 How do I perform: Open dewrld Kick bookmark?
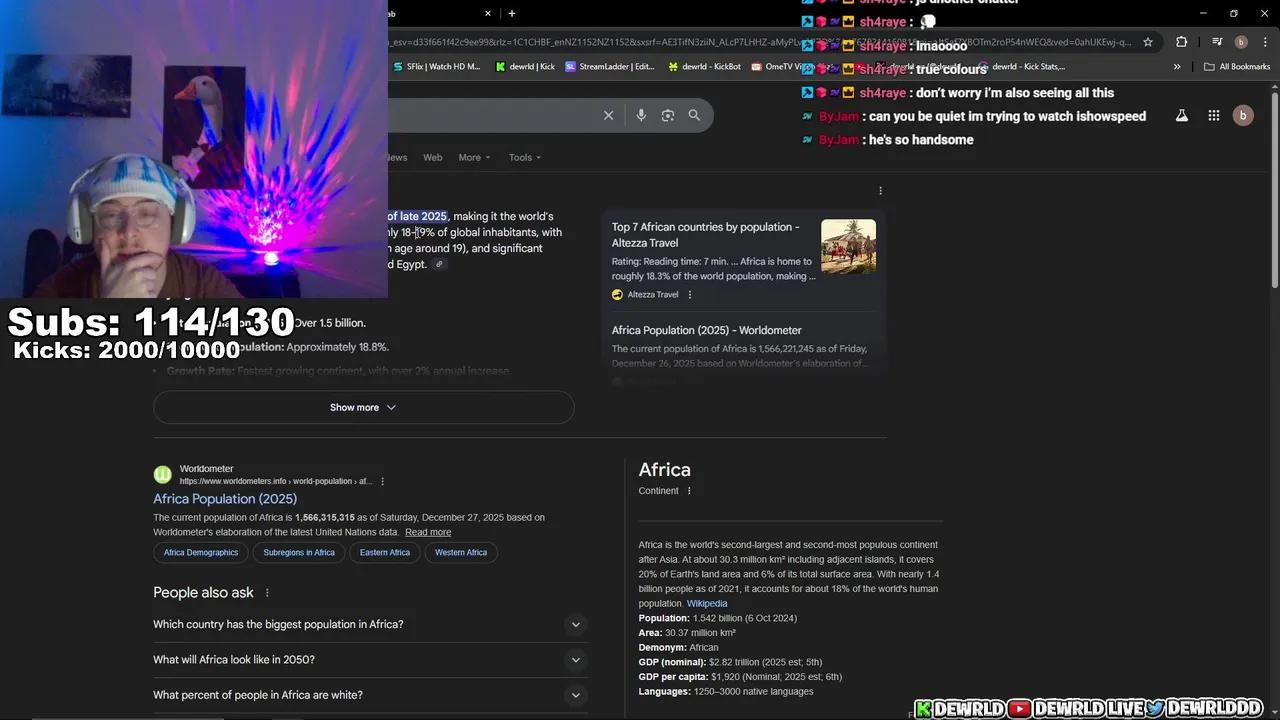(x=525, y=67)
